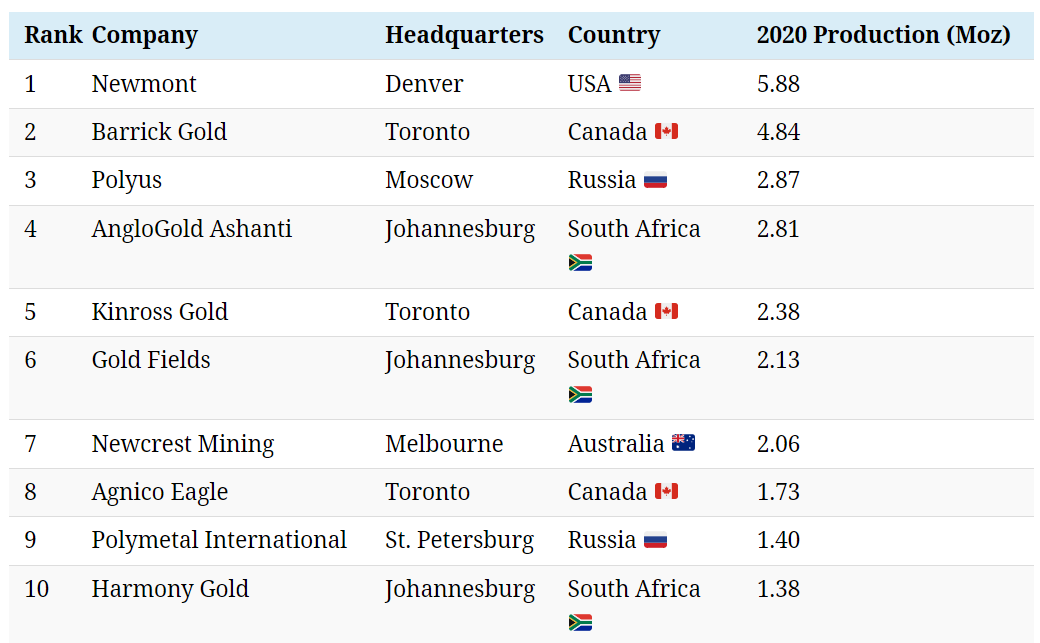Click the Rank column header

tap(53, 35)
